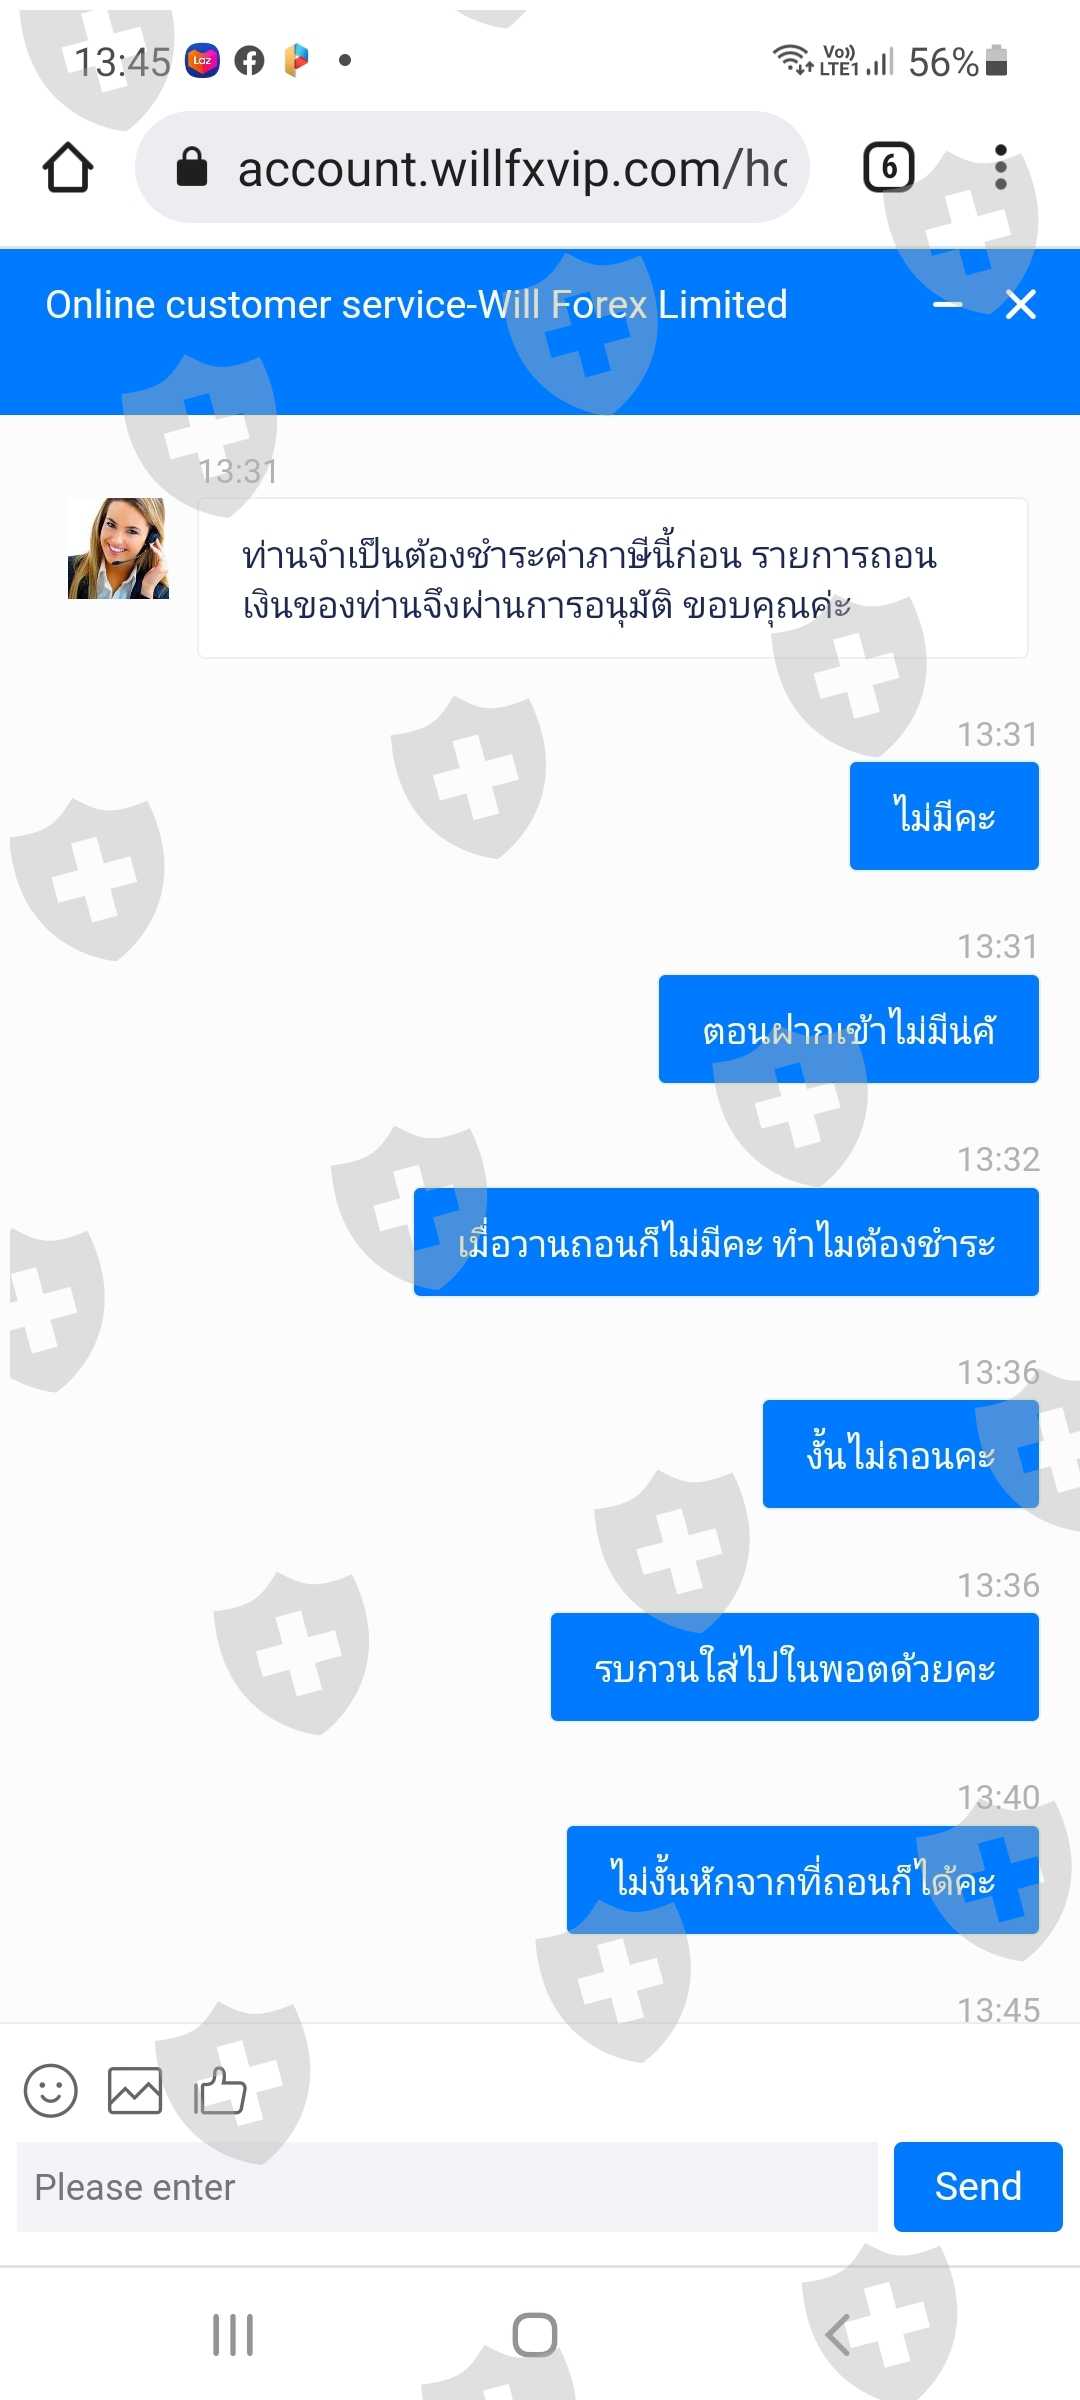The width and height of the screenshot is (1080, 2400).
Task: Tap the sent message 'ไม่มีคะ'
Action: pos(944,816)
